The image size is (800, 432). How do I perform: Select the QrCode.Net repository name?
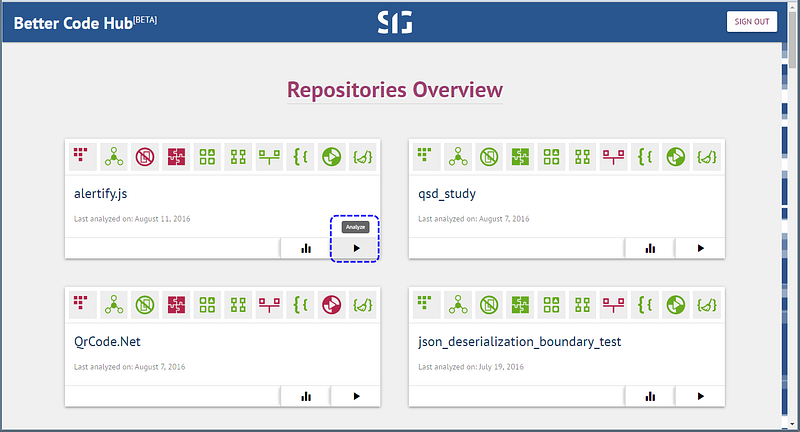pos(107,342)
